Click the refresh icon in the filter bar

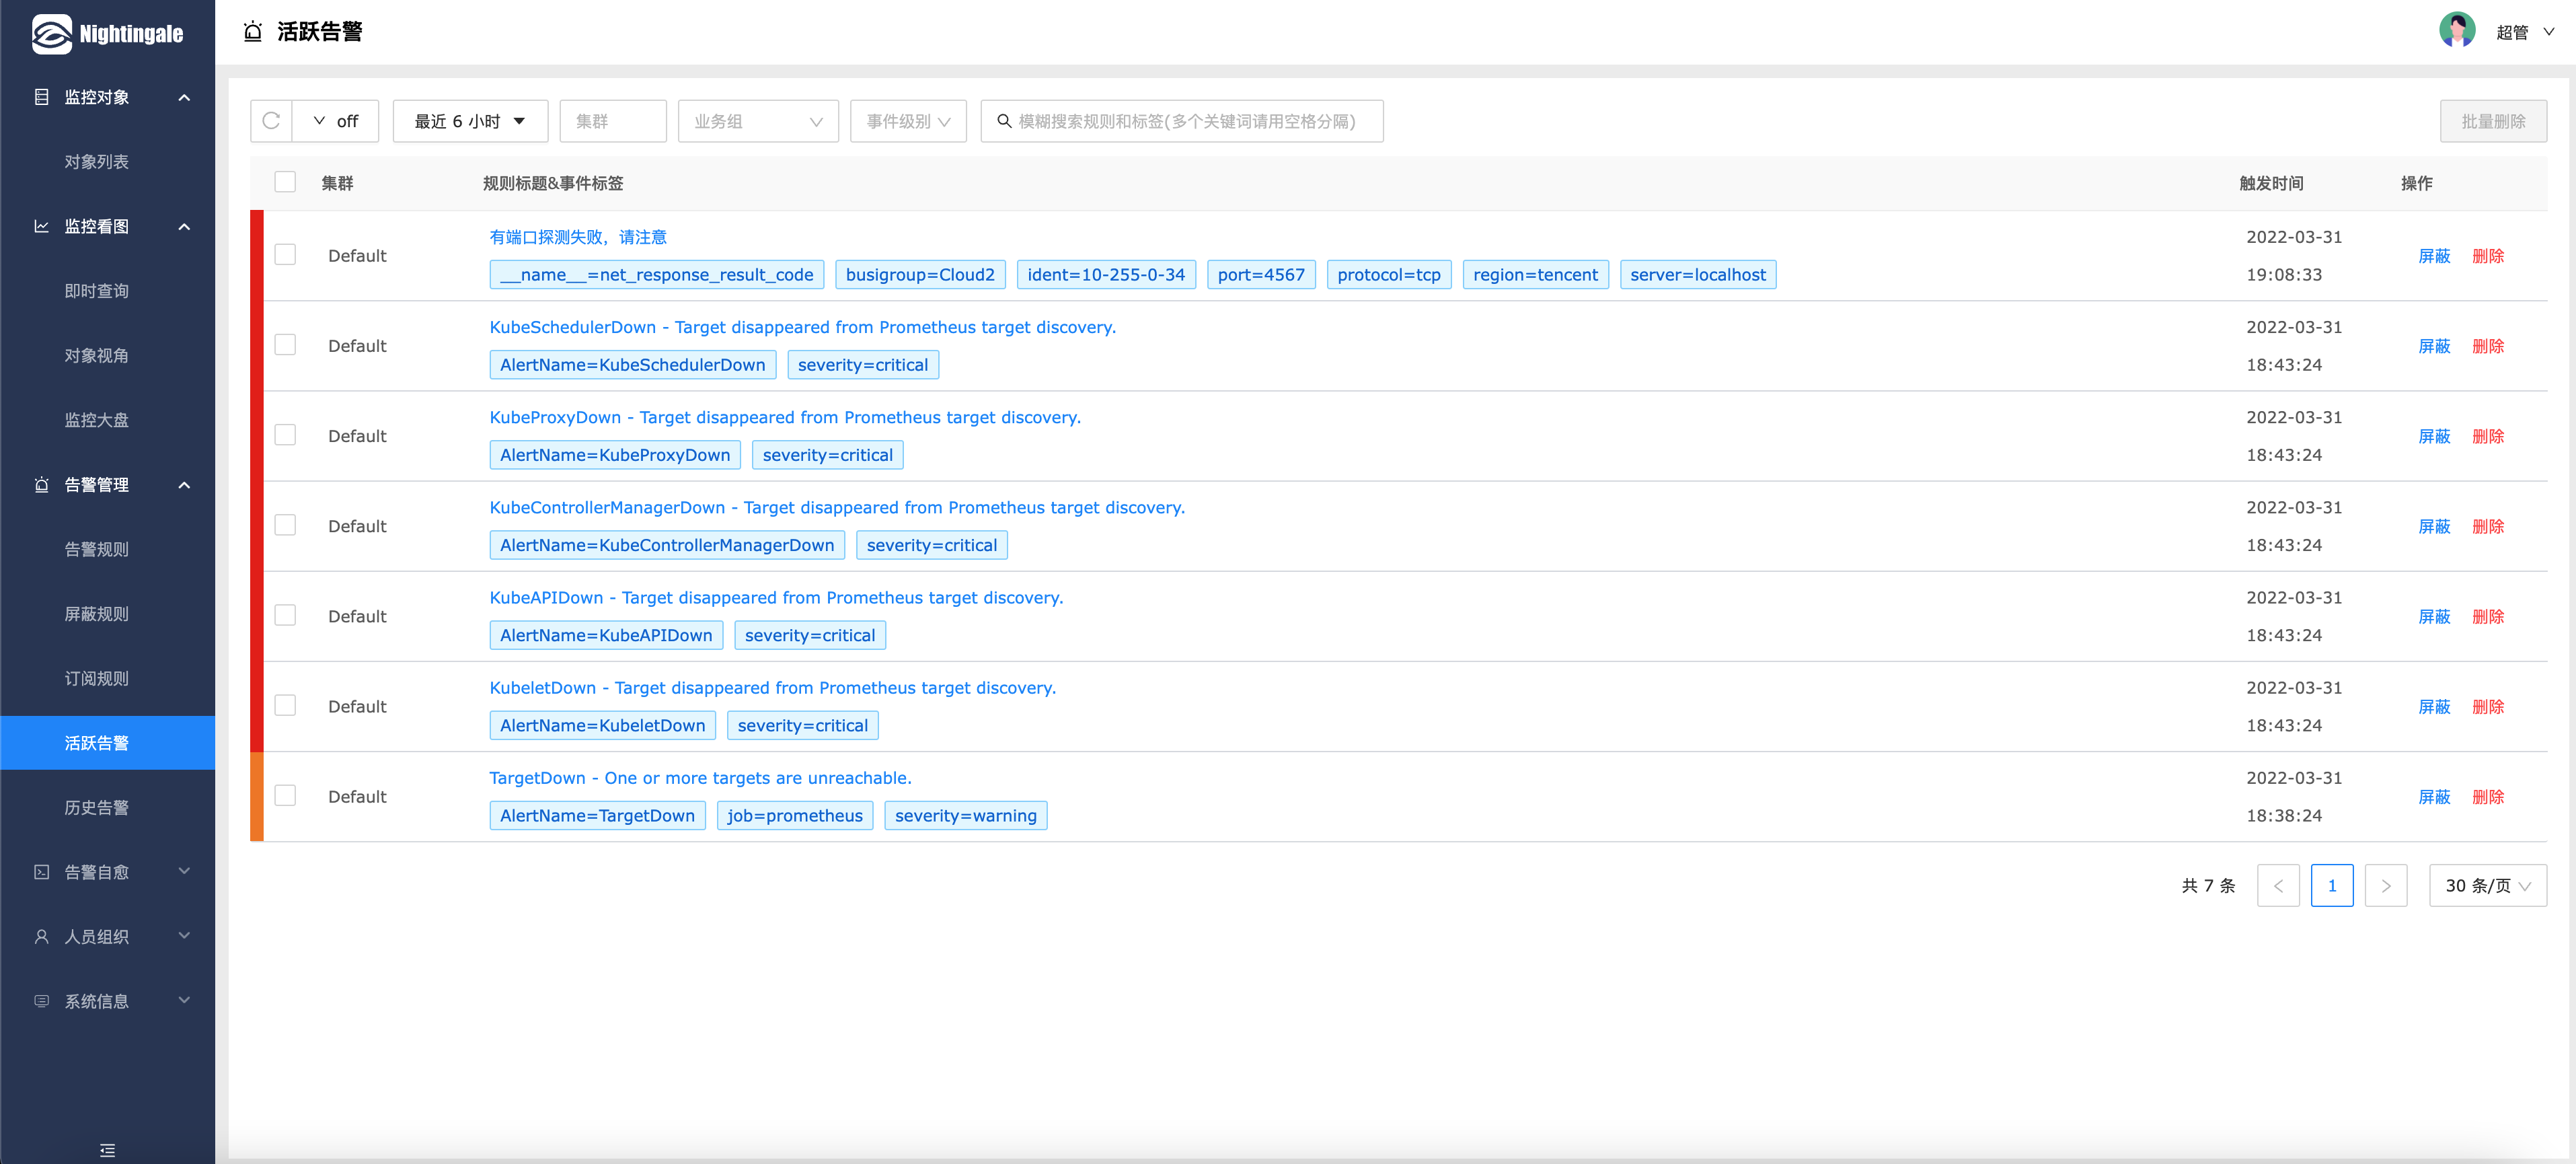(271, 121)
